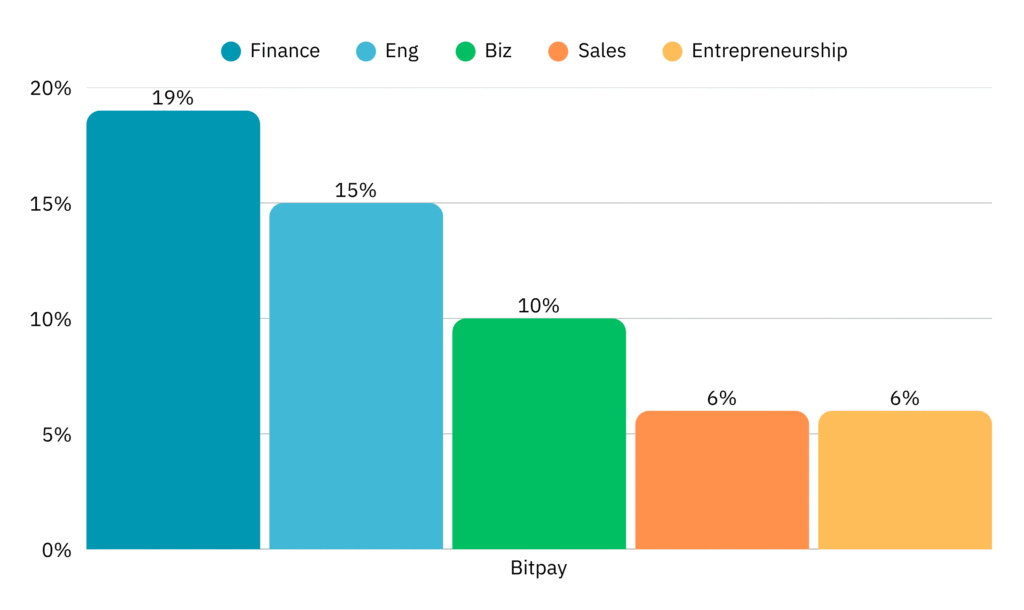Click the Finance legend color dot
The height and width of the screenshot is (610, 1024).
click(x=231, y=51)
